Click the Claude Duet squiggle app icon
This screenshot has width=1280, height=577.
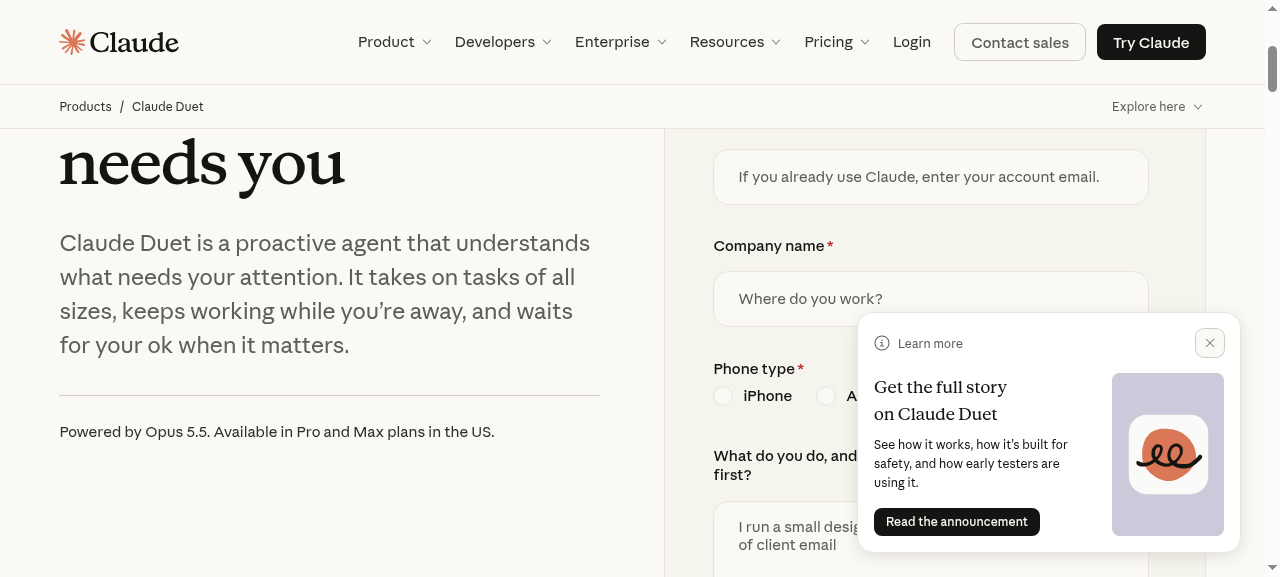[1168, 455]
